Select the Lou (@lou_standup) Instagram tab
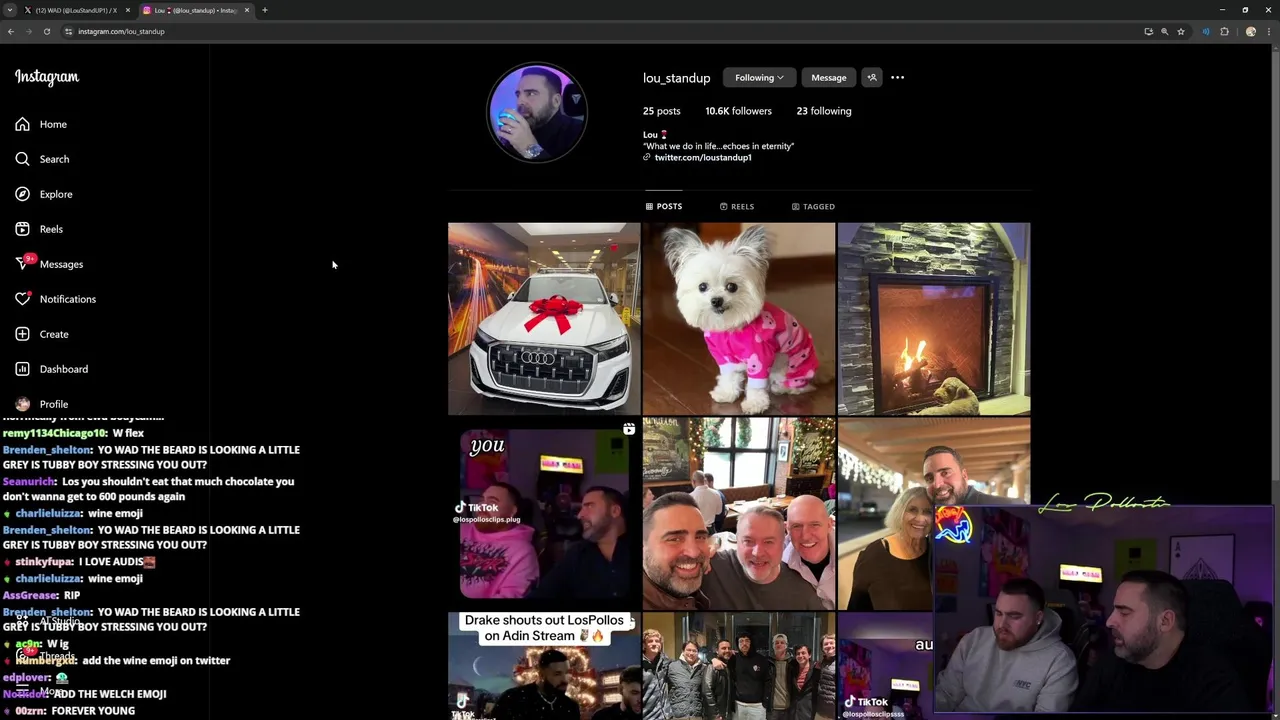 click(195, 10)
